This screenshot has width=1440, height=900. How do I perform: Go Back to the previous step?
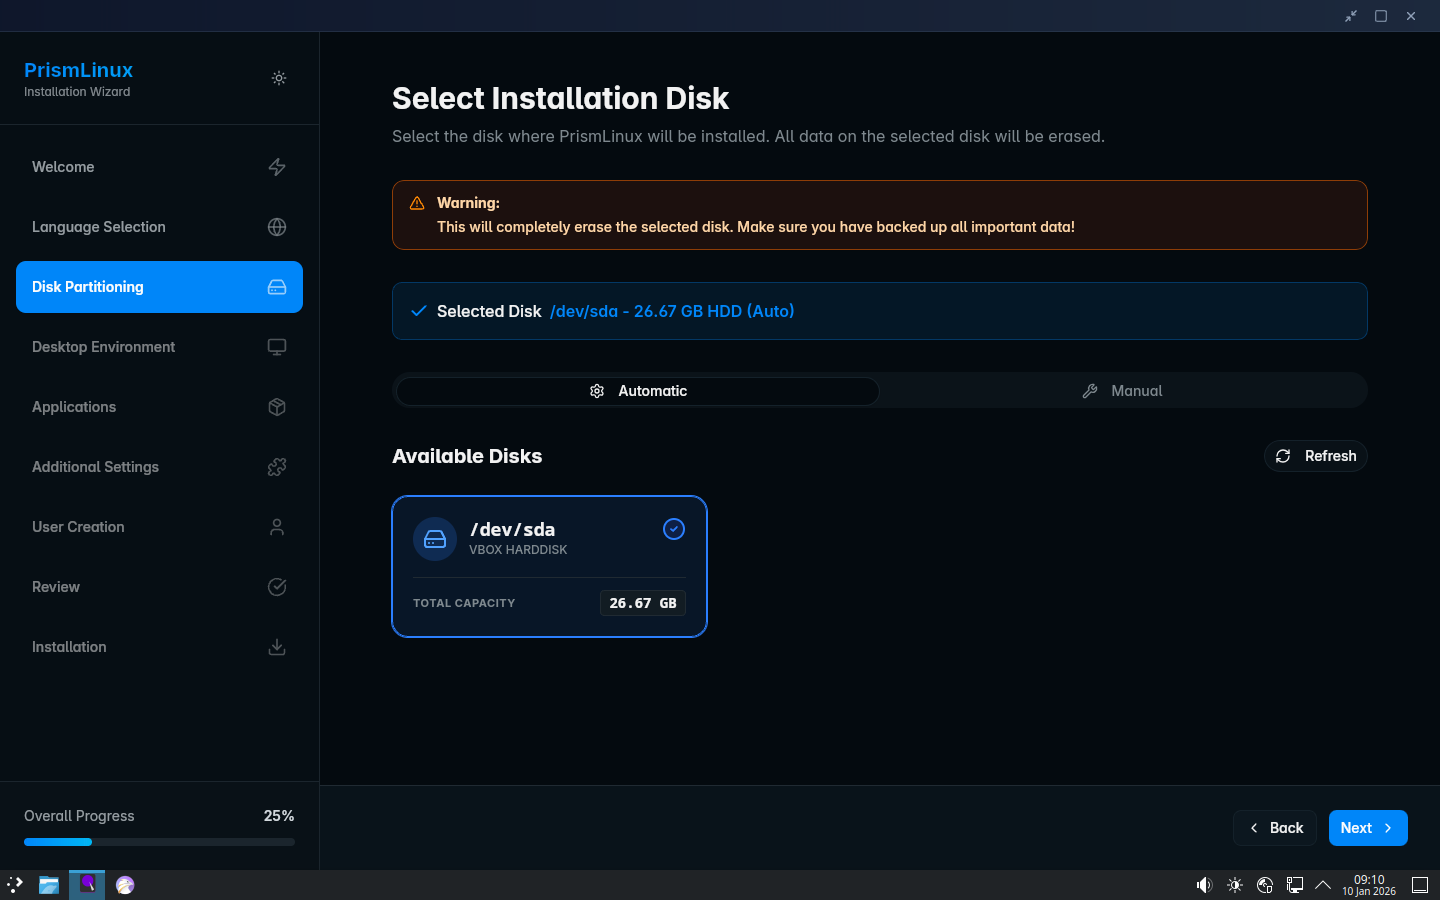pyautogui.click(x=1275, y=828)
